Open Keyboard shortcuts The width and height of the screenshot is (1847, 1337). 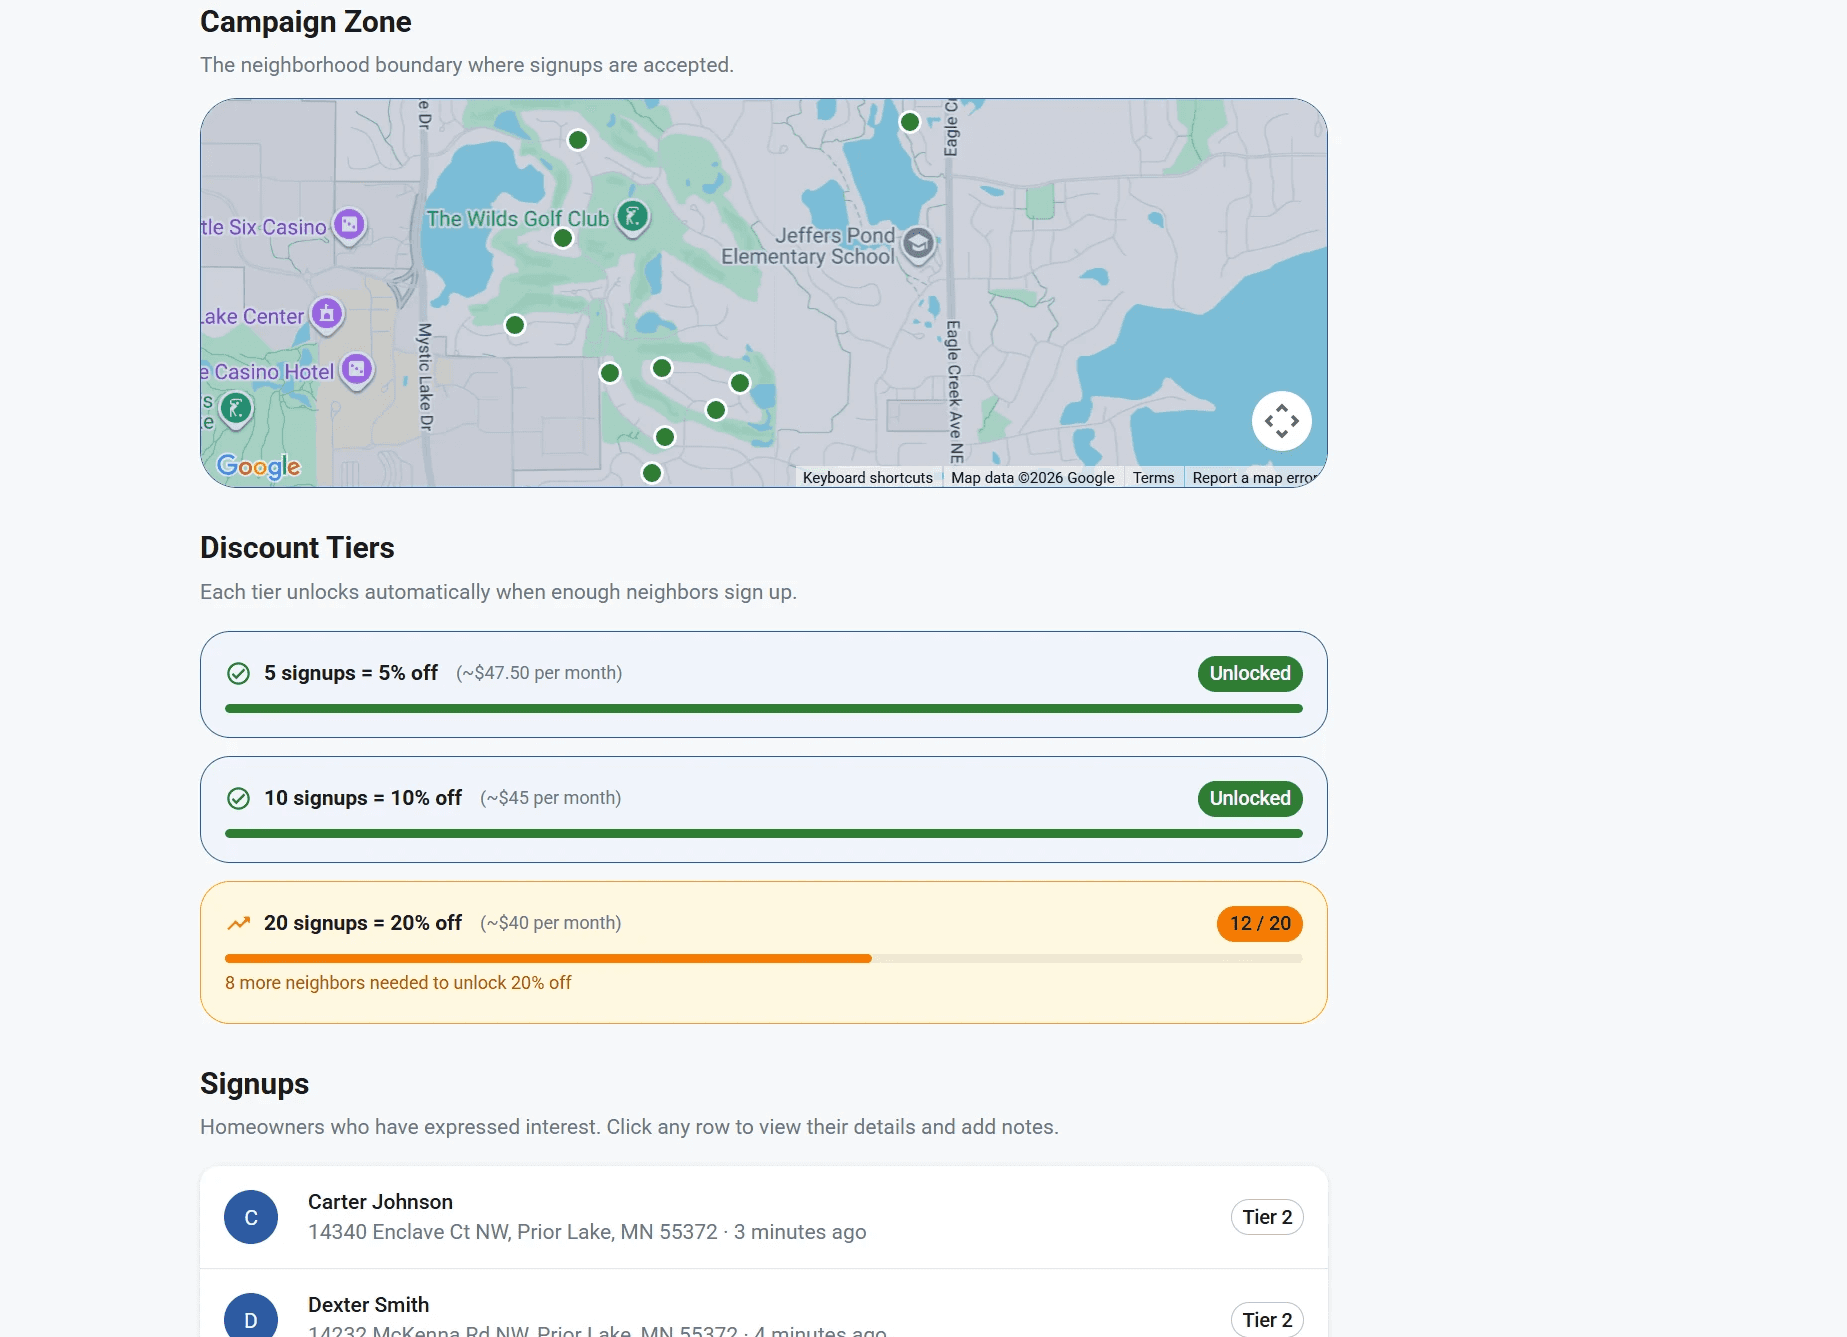tap(866, 477)
